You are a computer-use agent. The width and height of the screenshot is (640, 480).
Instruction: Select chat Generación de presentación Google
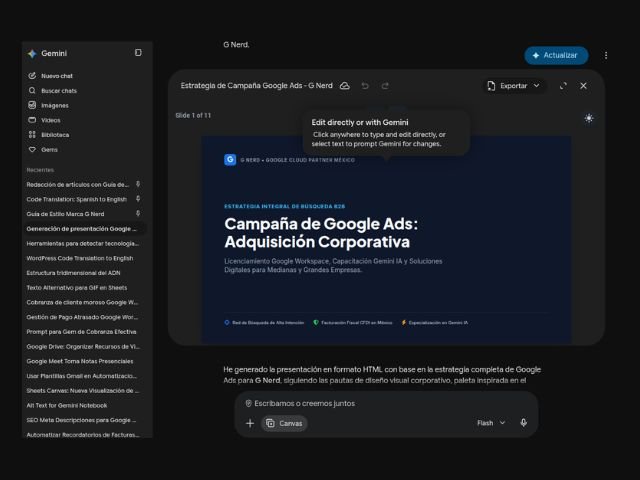tap(82, 229)
